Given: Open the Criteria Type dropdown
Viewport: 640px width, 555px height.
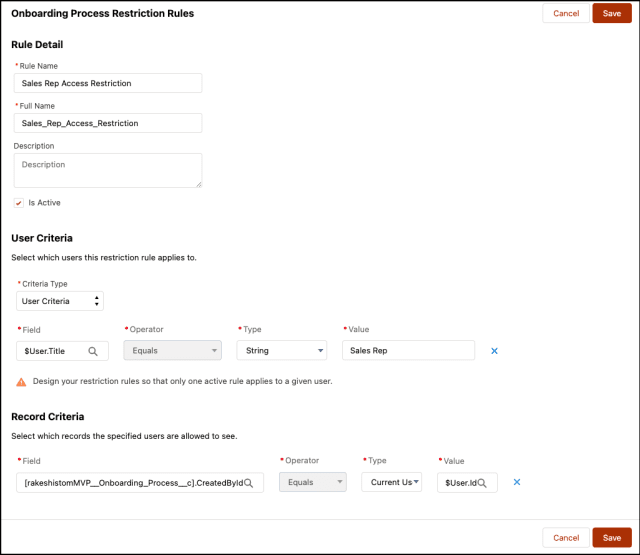Looking at the screenshot, I should tap(60, 301).
